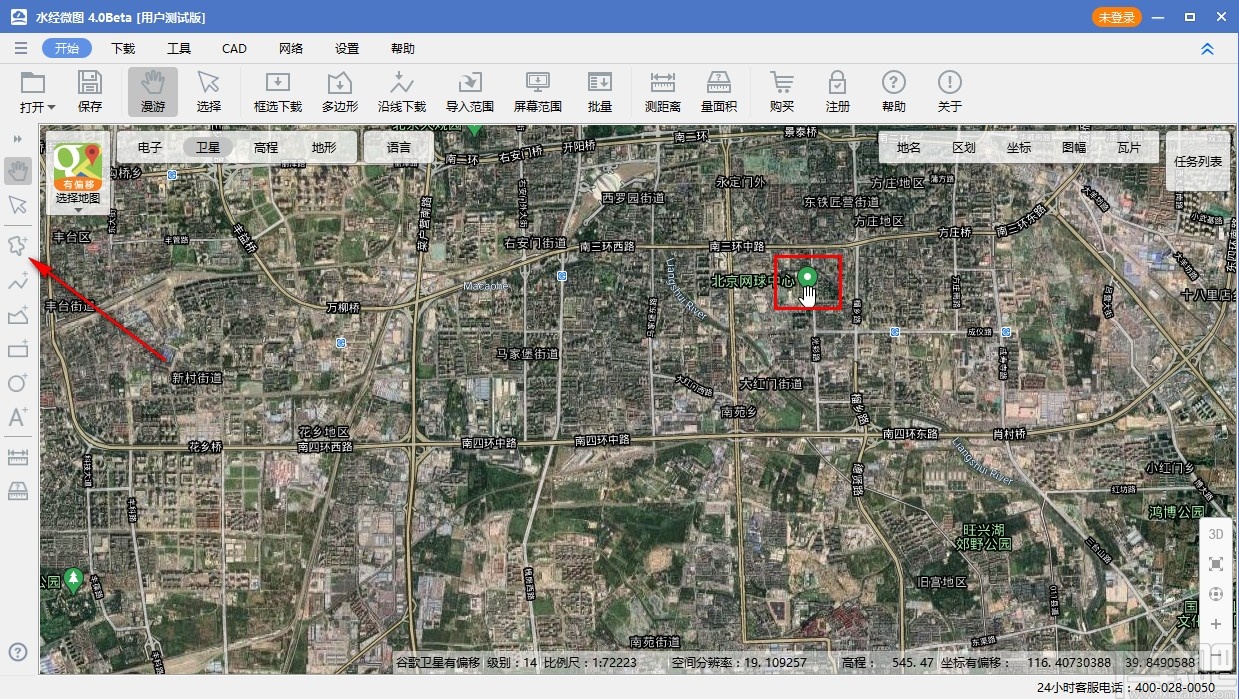Click the full extent icon on map
This screenshot has width=1239, height=699.
(1216, 564)
